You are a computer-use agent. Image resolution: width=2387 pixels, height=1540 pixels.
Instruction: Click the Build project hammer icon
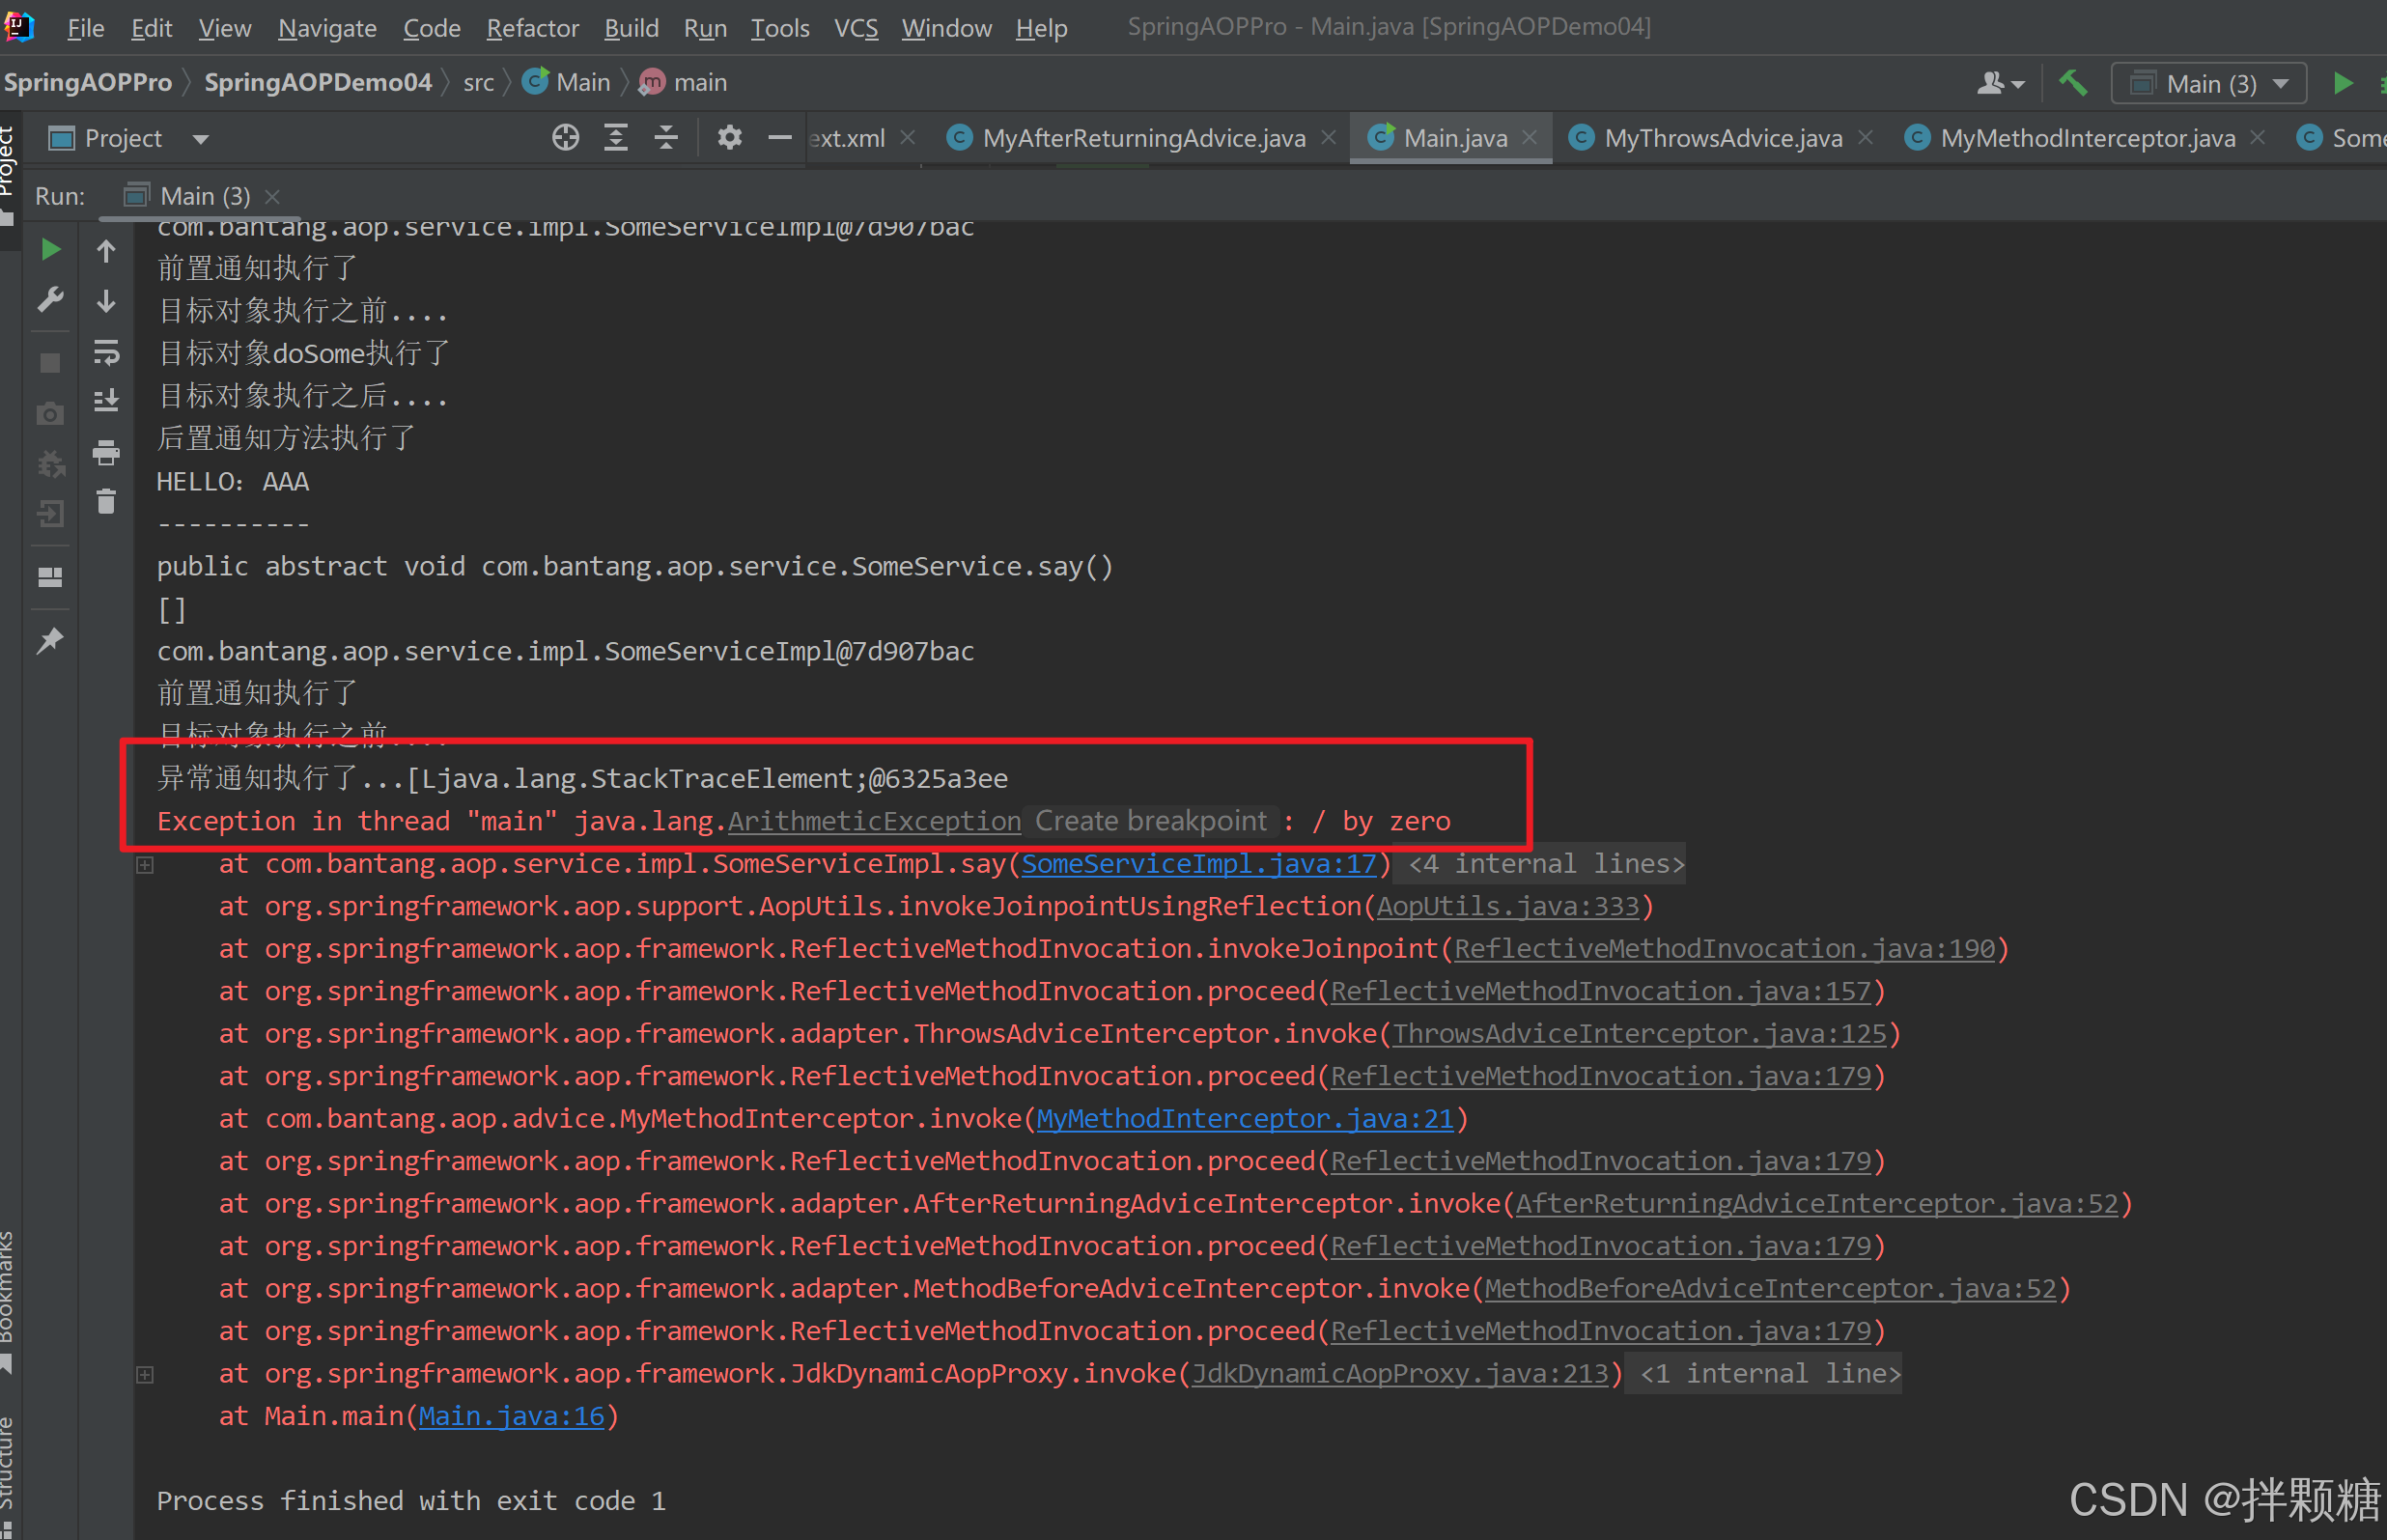[2073, 83]
